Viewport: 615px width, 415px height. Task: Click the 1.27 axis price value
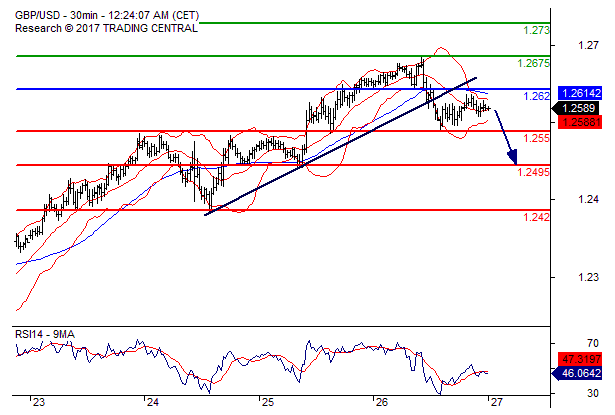588,46
